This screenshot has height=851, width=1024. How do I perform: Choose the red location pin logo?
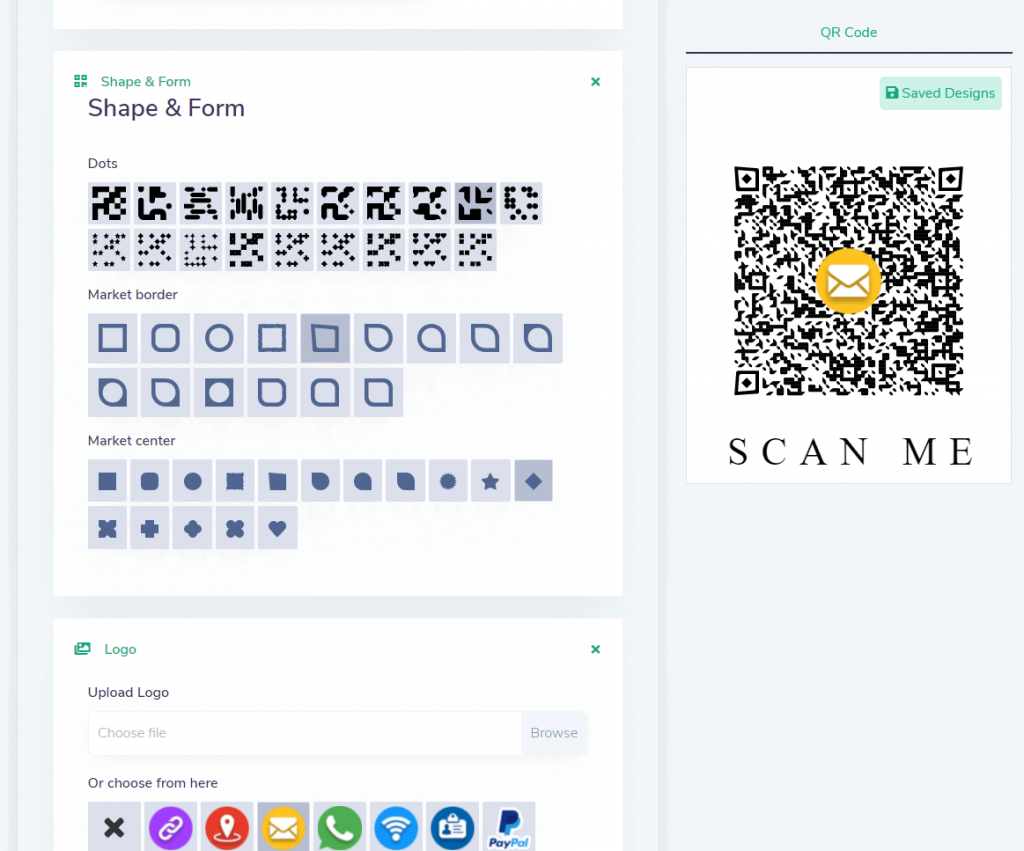[x=227, y=827]
